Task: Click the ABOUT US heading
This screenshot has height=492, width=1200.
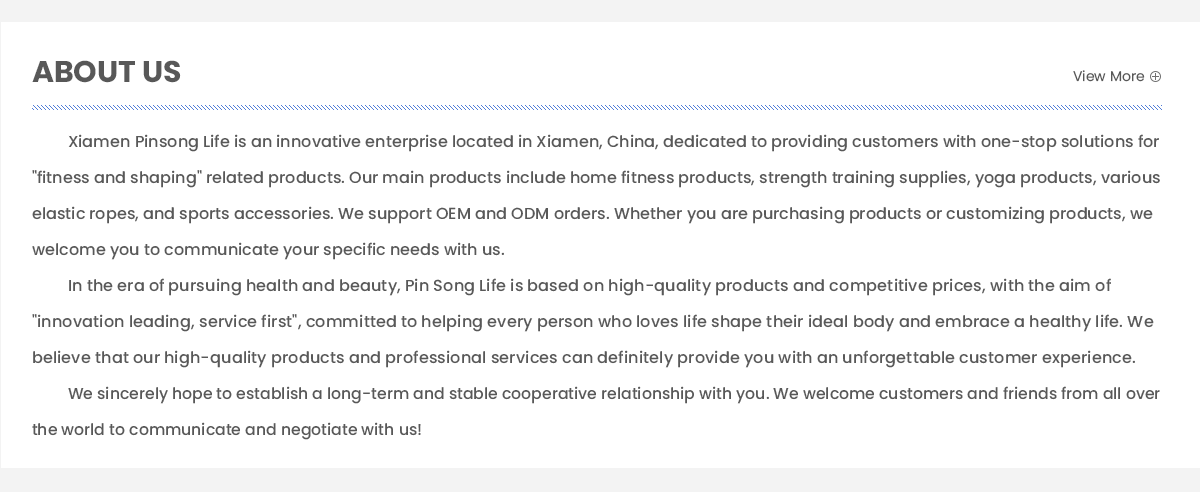Action: (107, 72)
